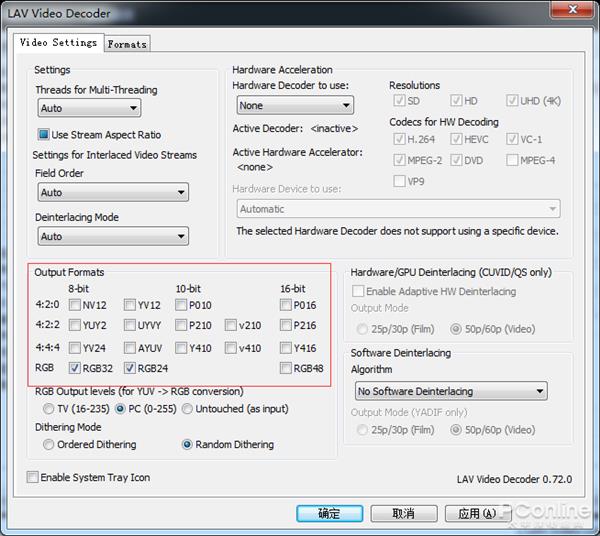
Task: Select Untouched (as input) output level
Action: (187, 409)
